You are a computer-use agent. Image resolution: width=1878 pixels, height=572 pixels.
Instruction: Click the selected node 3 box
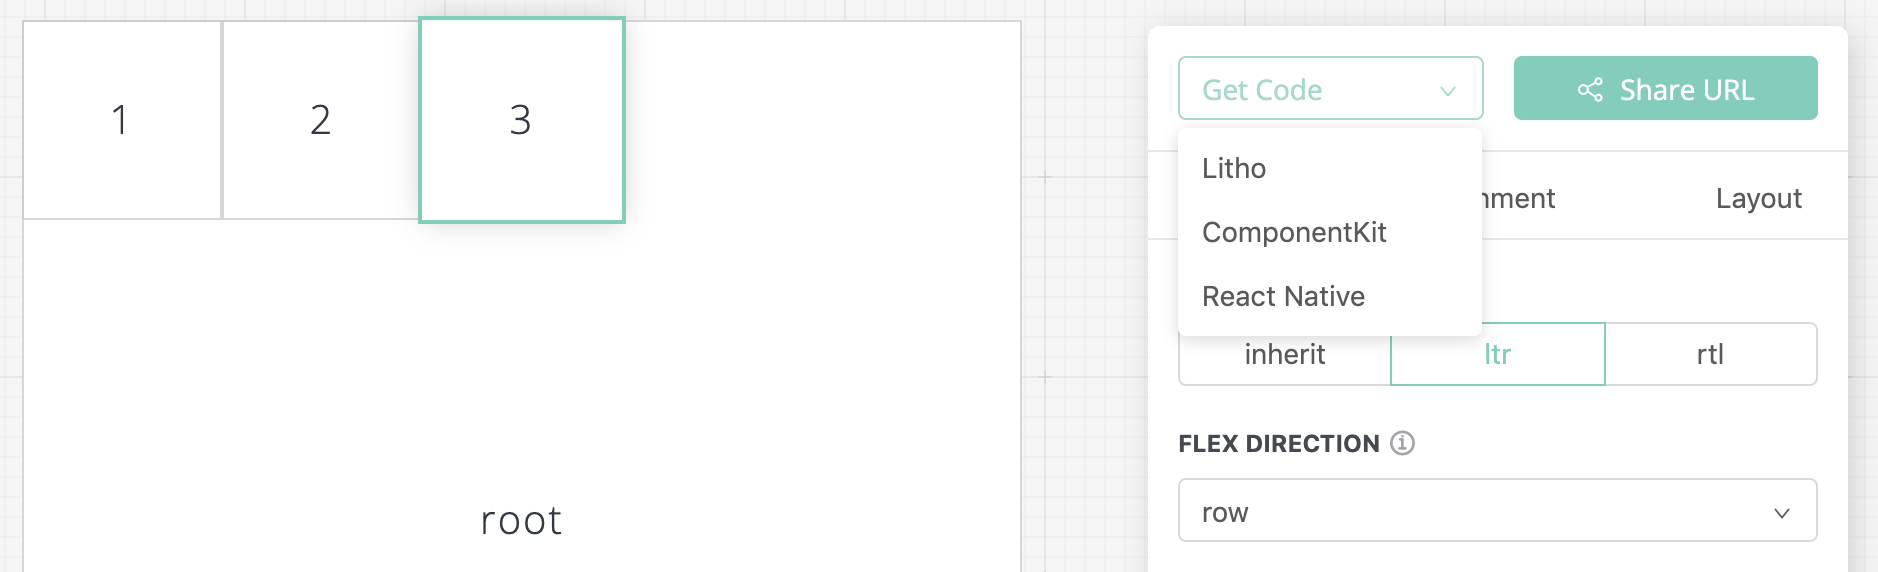click(x=521, y=120)
